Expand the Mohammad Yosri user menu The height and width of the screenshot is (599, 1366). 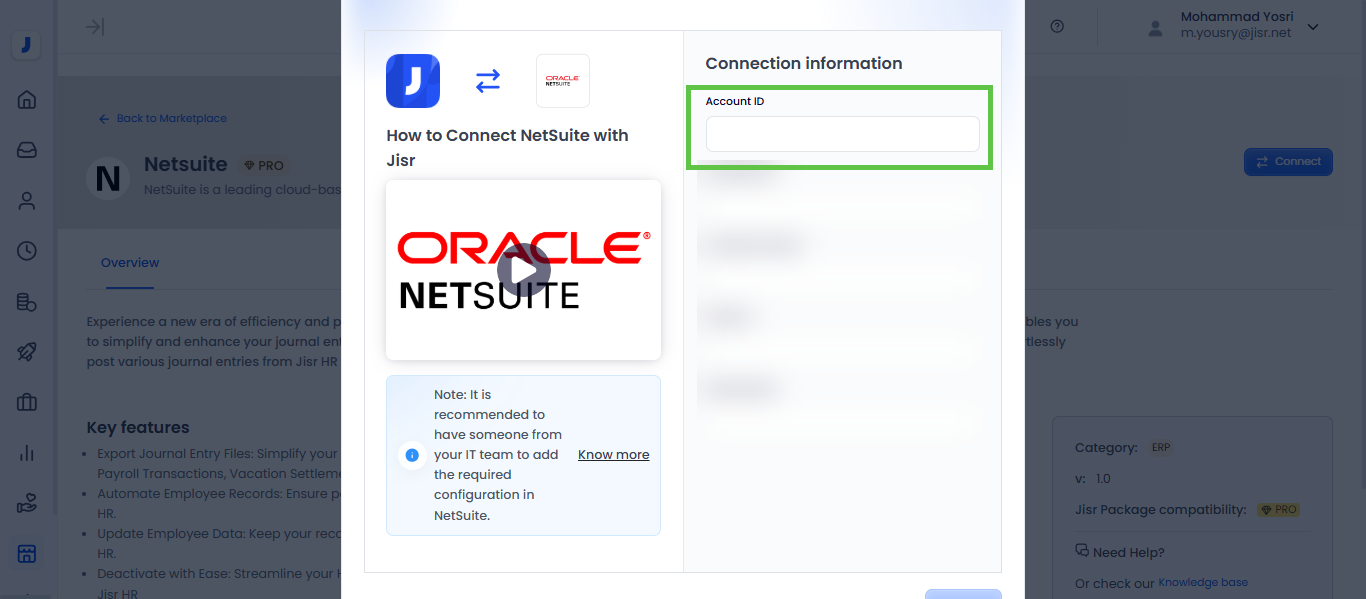coord(1312,27)
